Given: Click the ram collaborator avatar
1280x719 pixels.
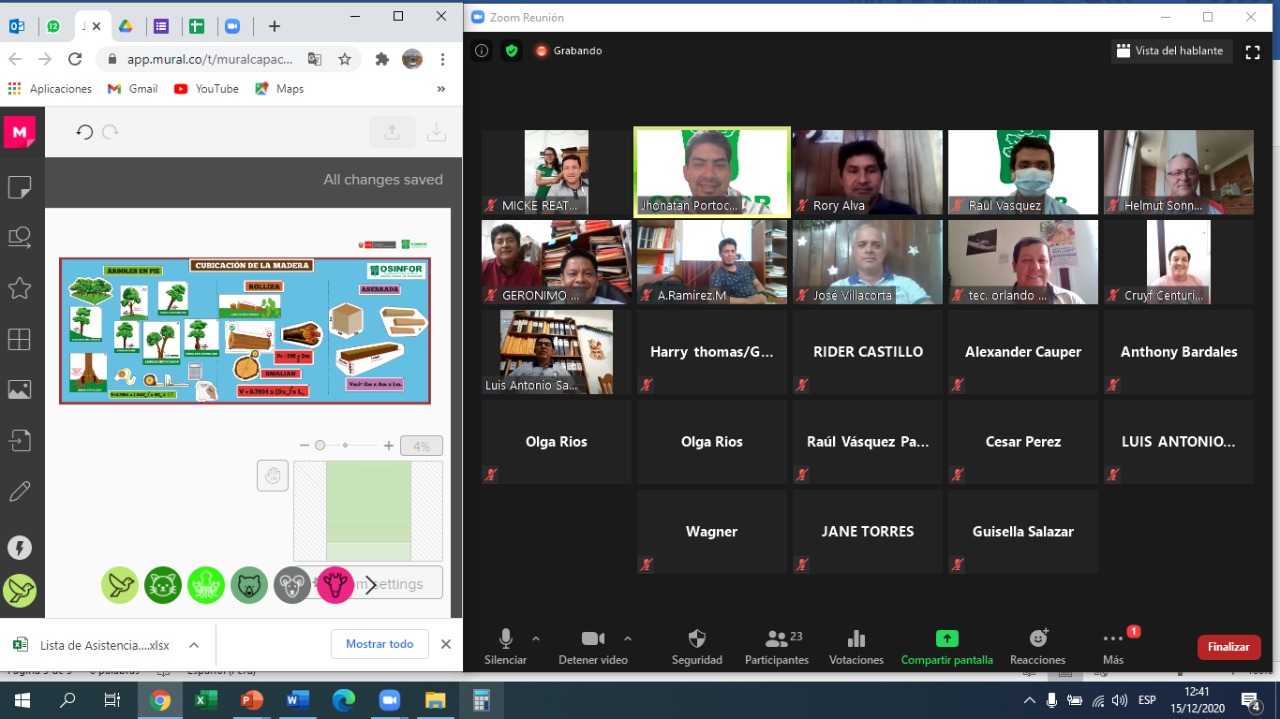Looking at the screenshot, I should (x=292, y=585).
